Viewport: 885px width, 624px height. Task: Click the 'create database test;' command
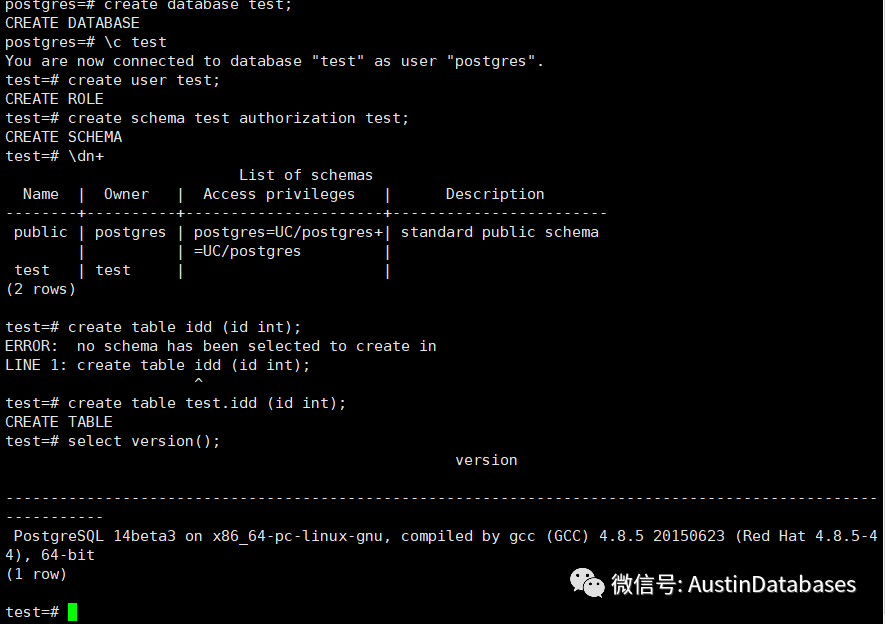(x=180, y=5)
